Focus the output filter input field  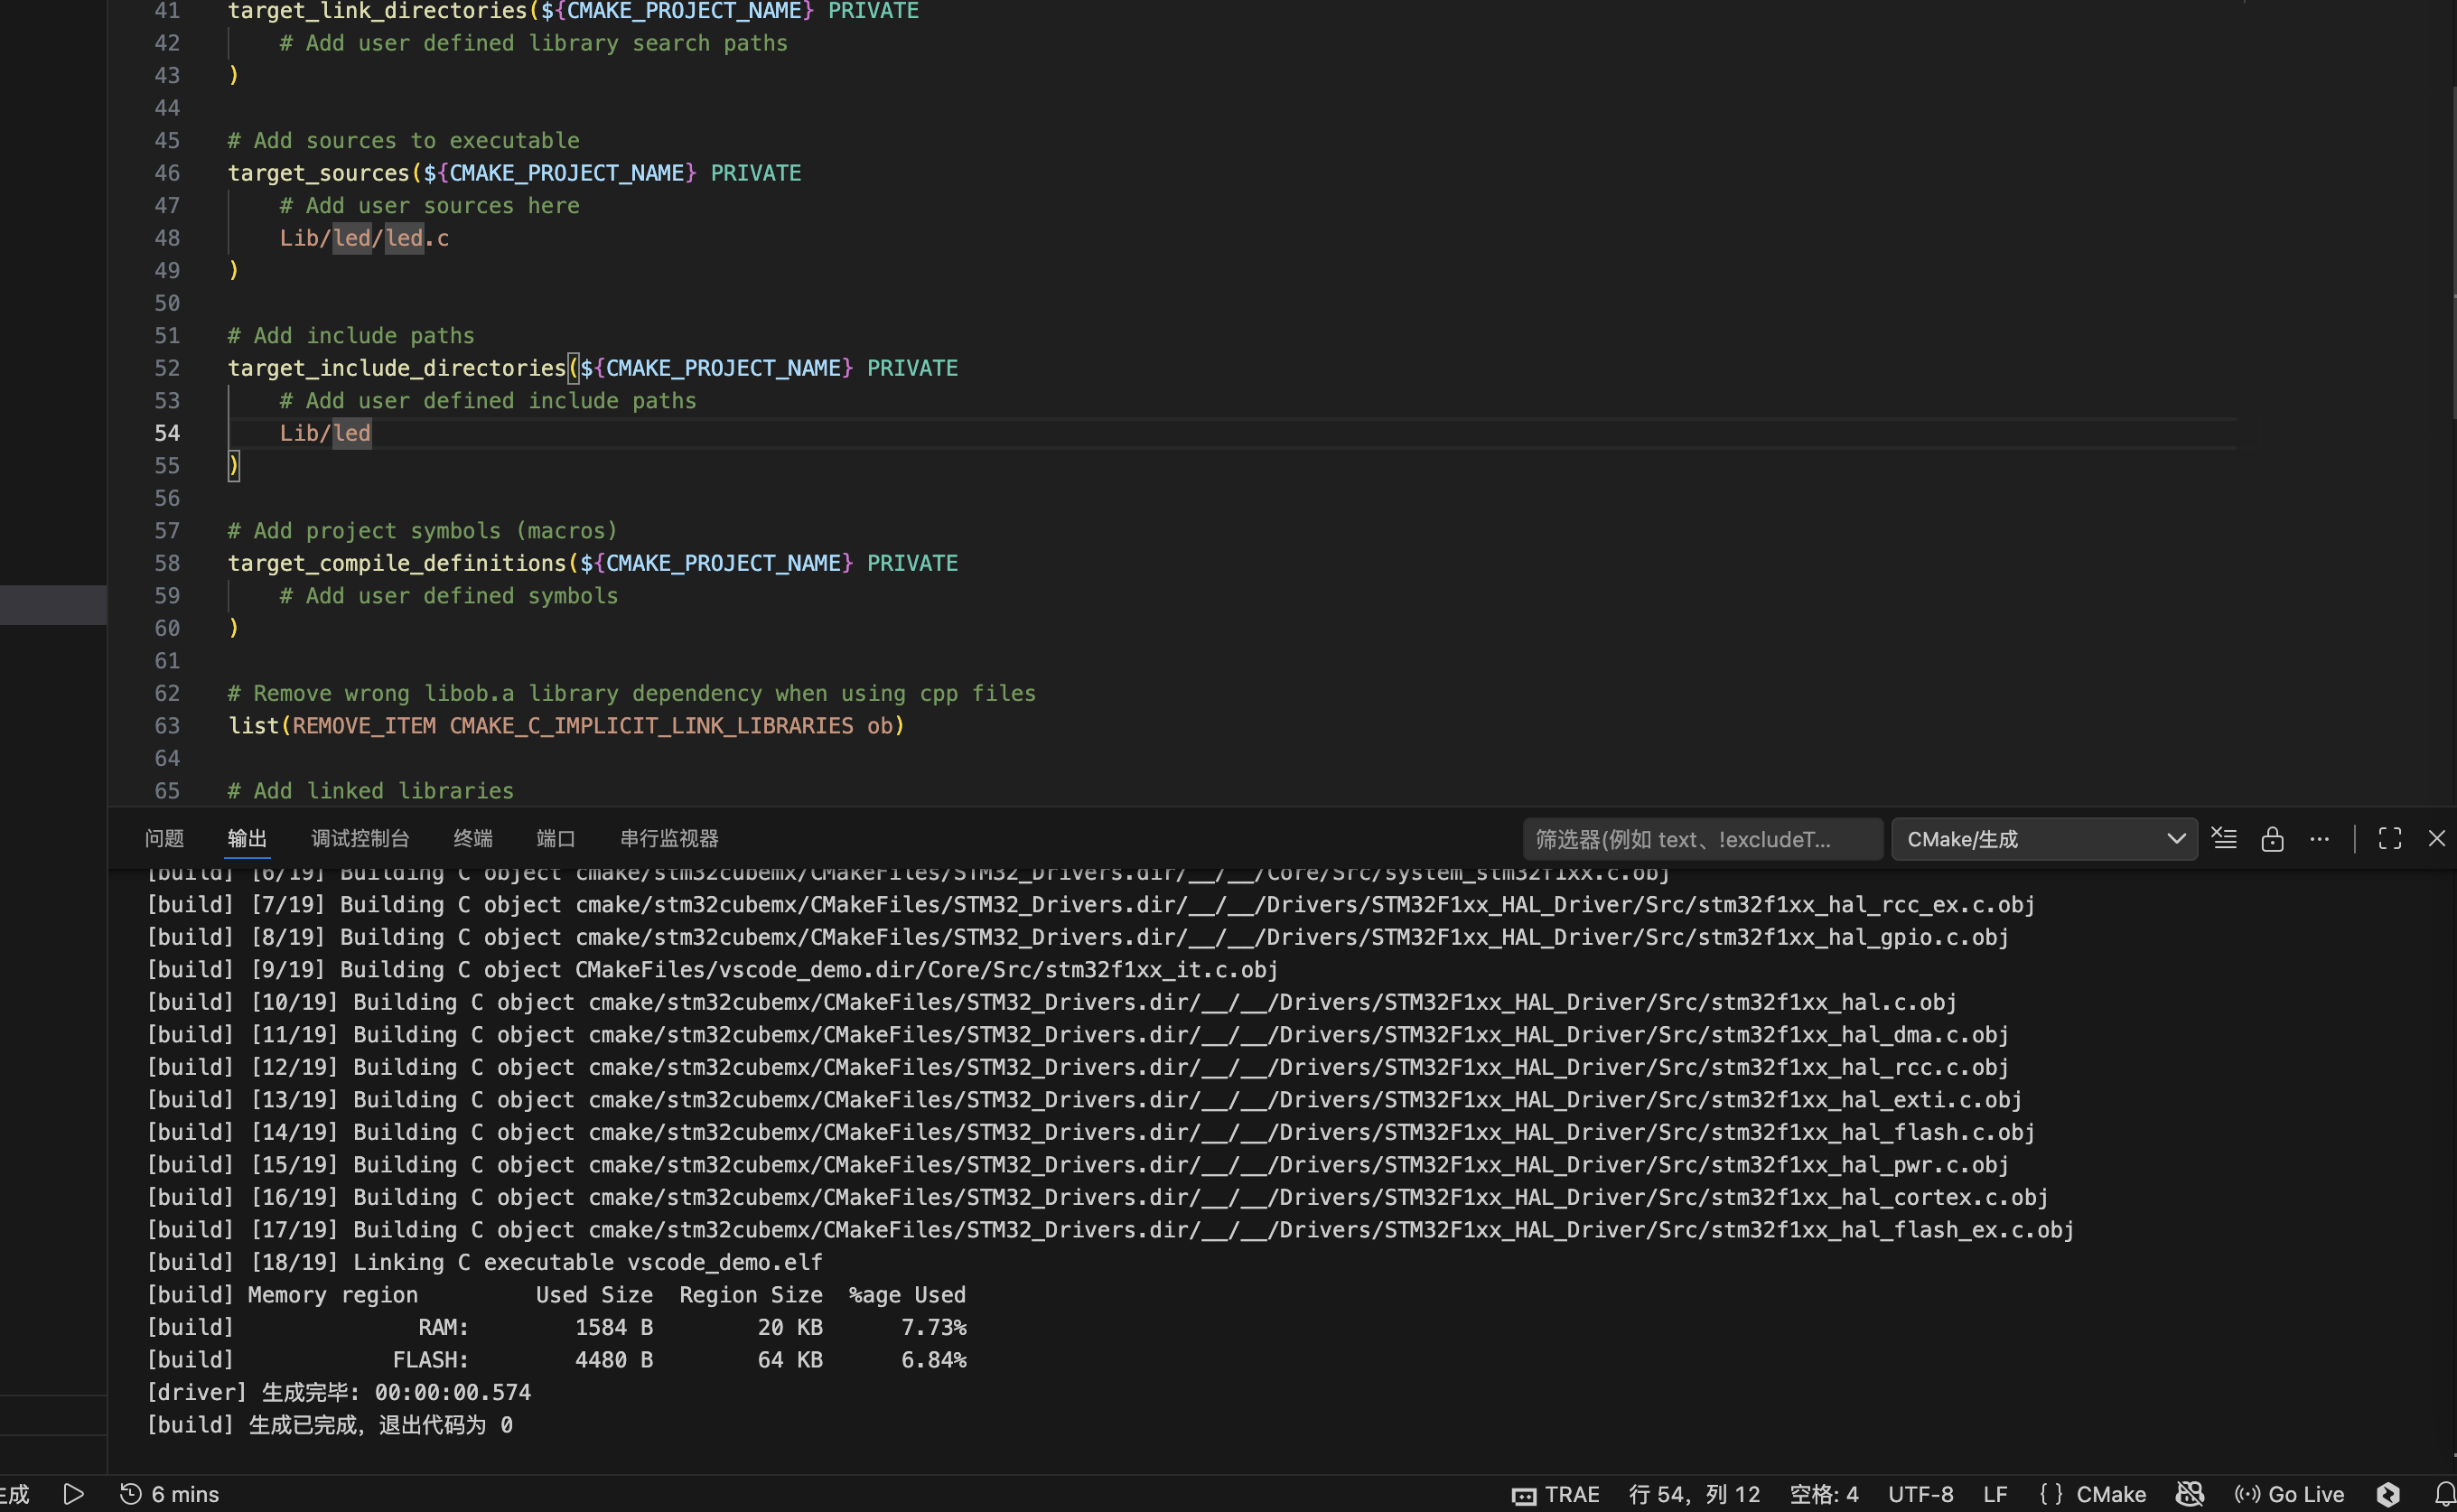click(1700, 838)
